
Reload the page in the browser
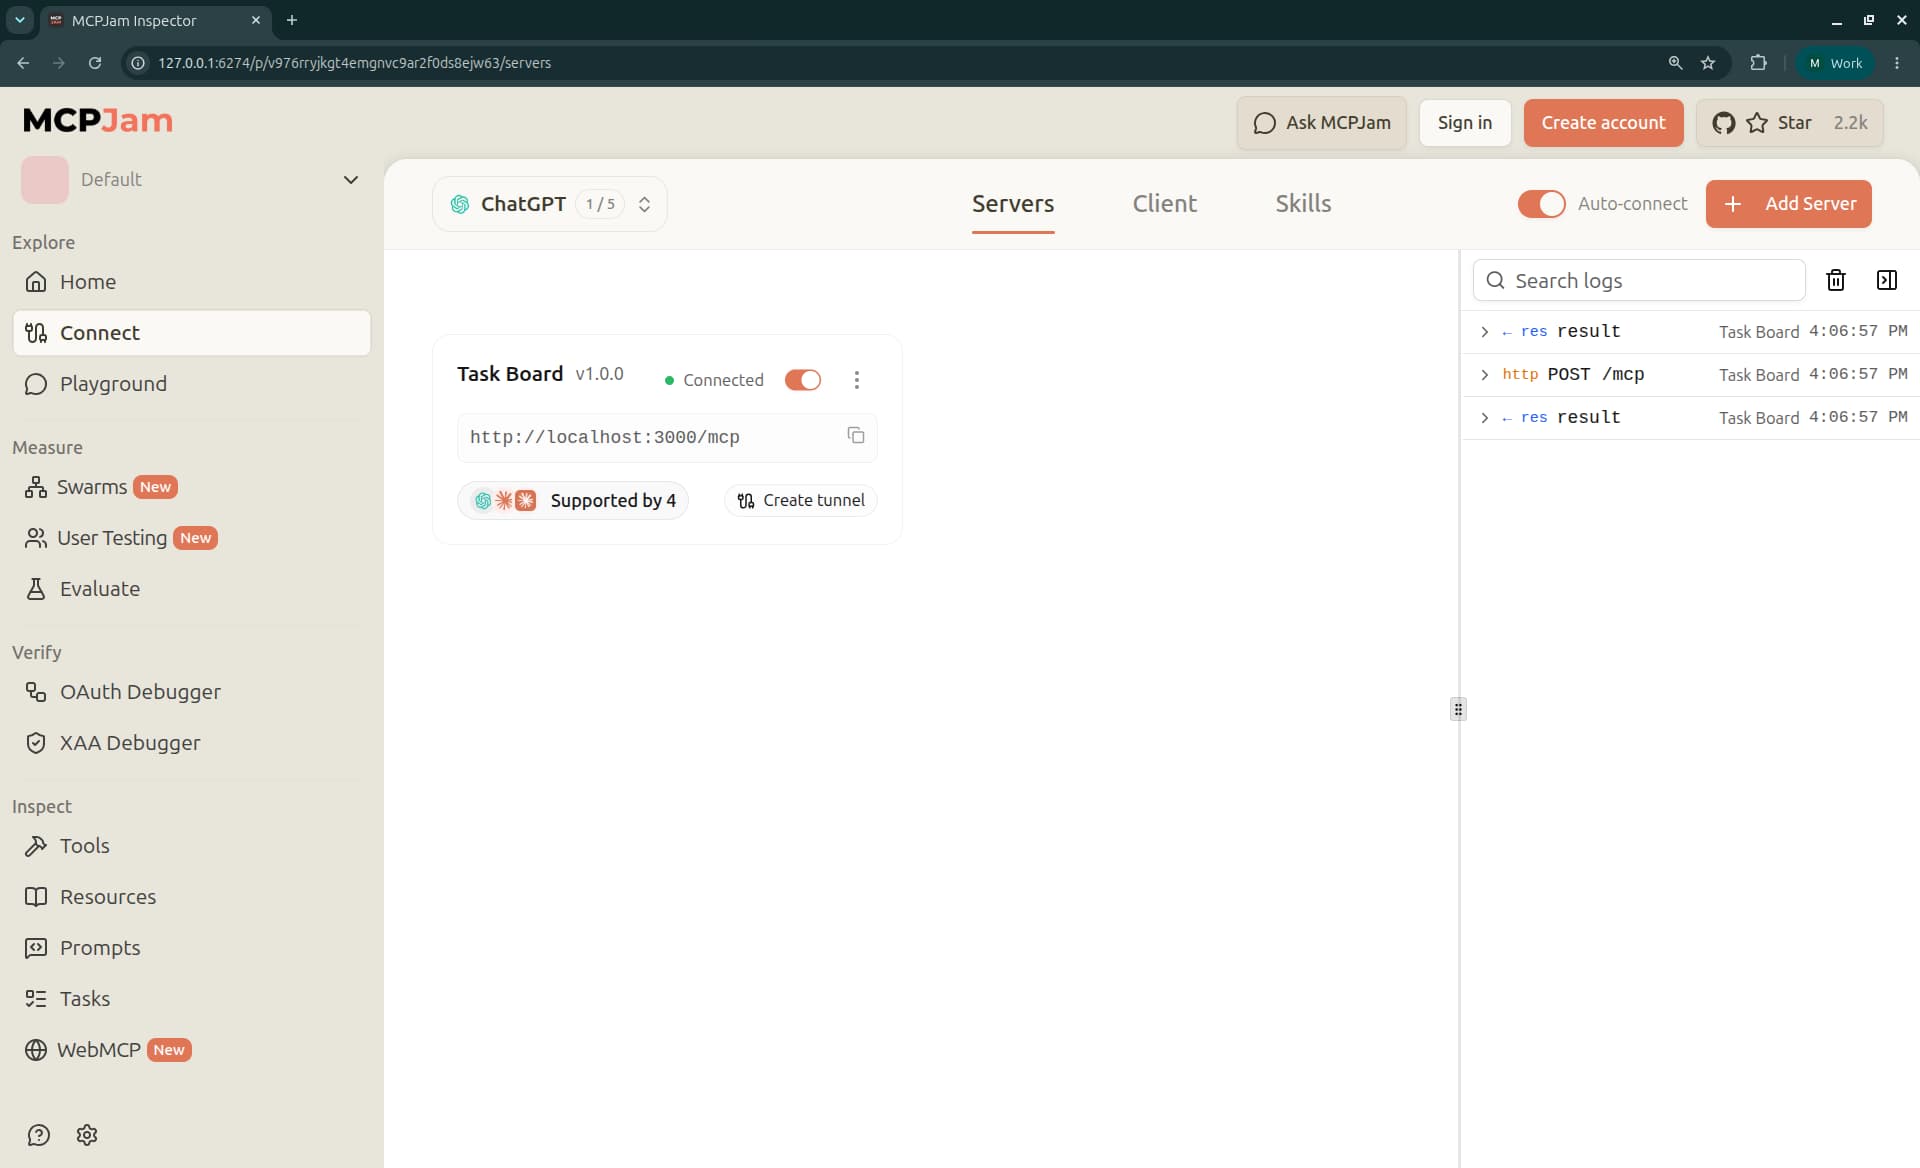click(x=95, y=63)
